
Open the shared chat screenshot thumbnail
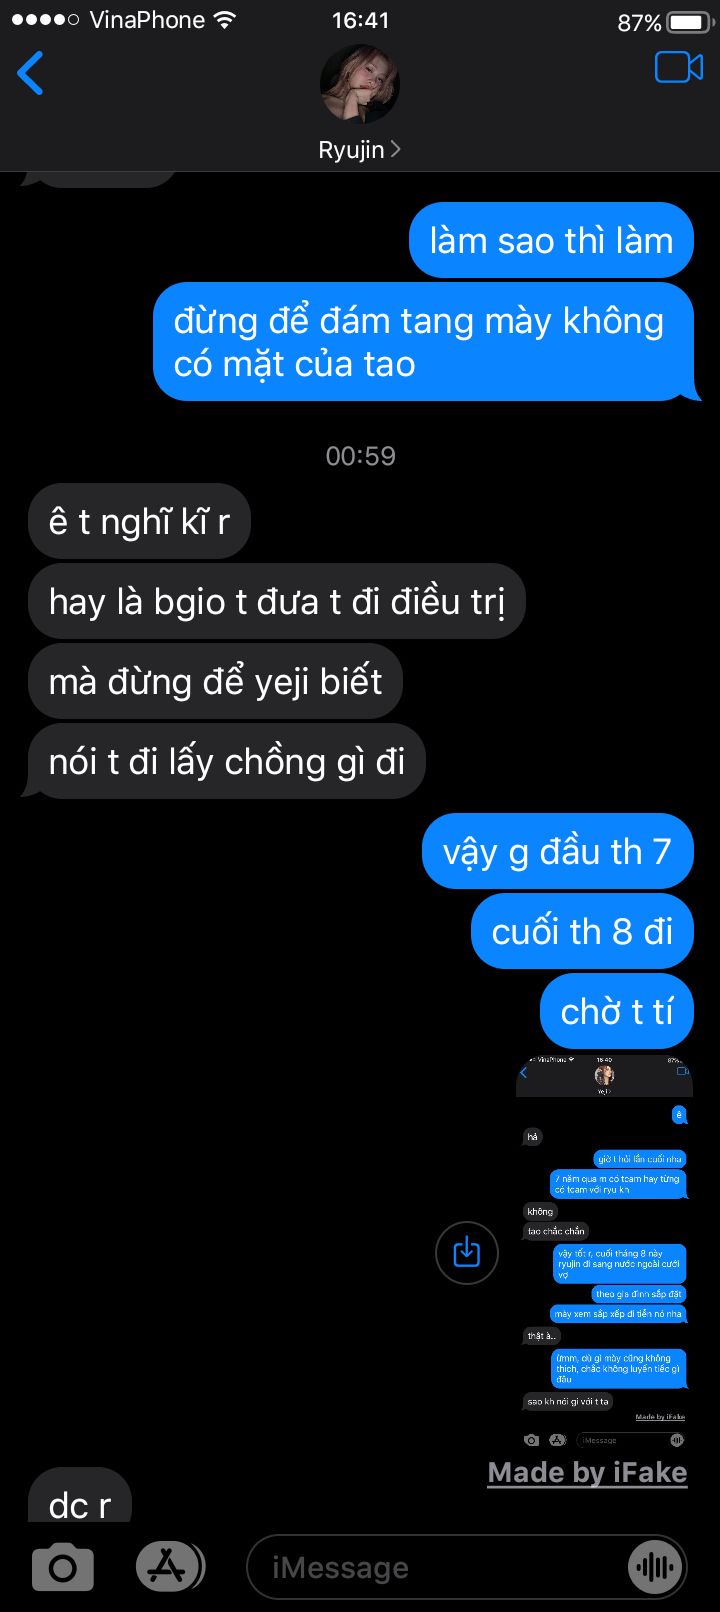point(604,1252)
